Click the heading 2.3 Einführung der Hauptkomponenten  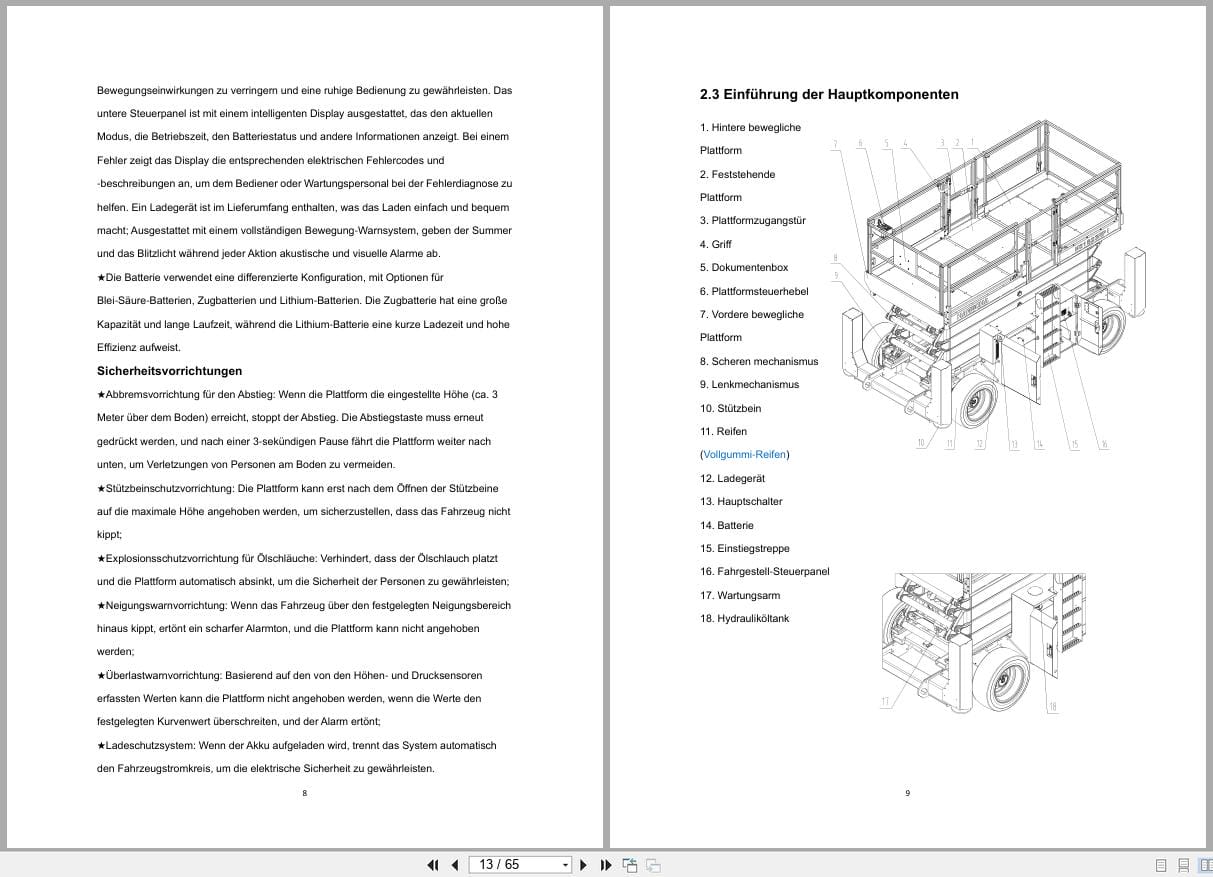829,94
